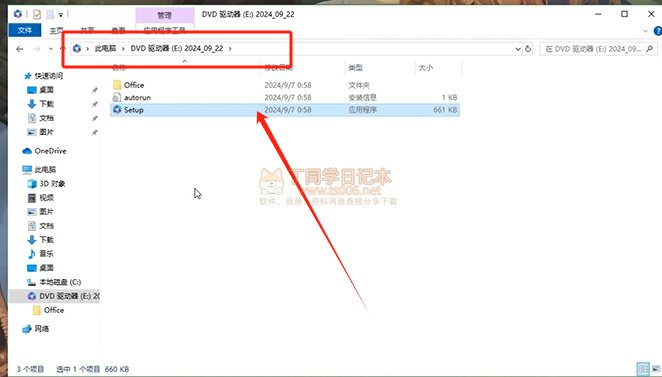
Task: Select the autorun file icon
Action: point(117,98)
